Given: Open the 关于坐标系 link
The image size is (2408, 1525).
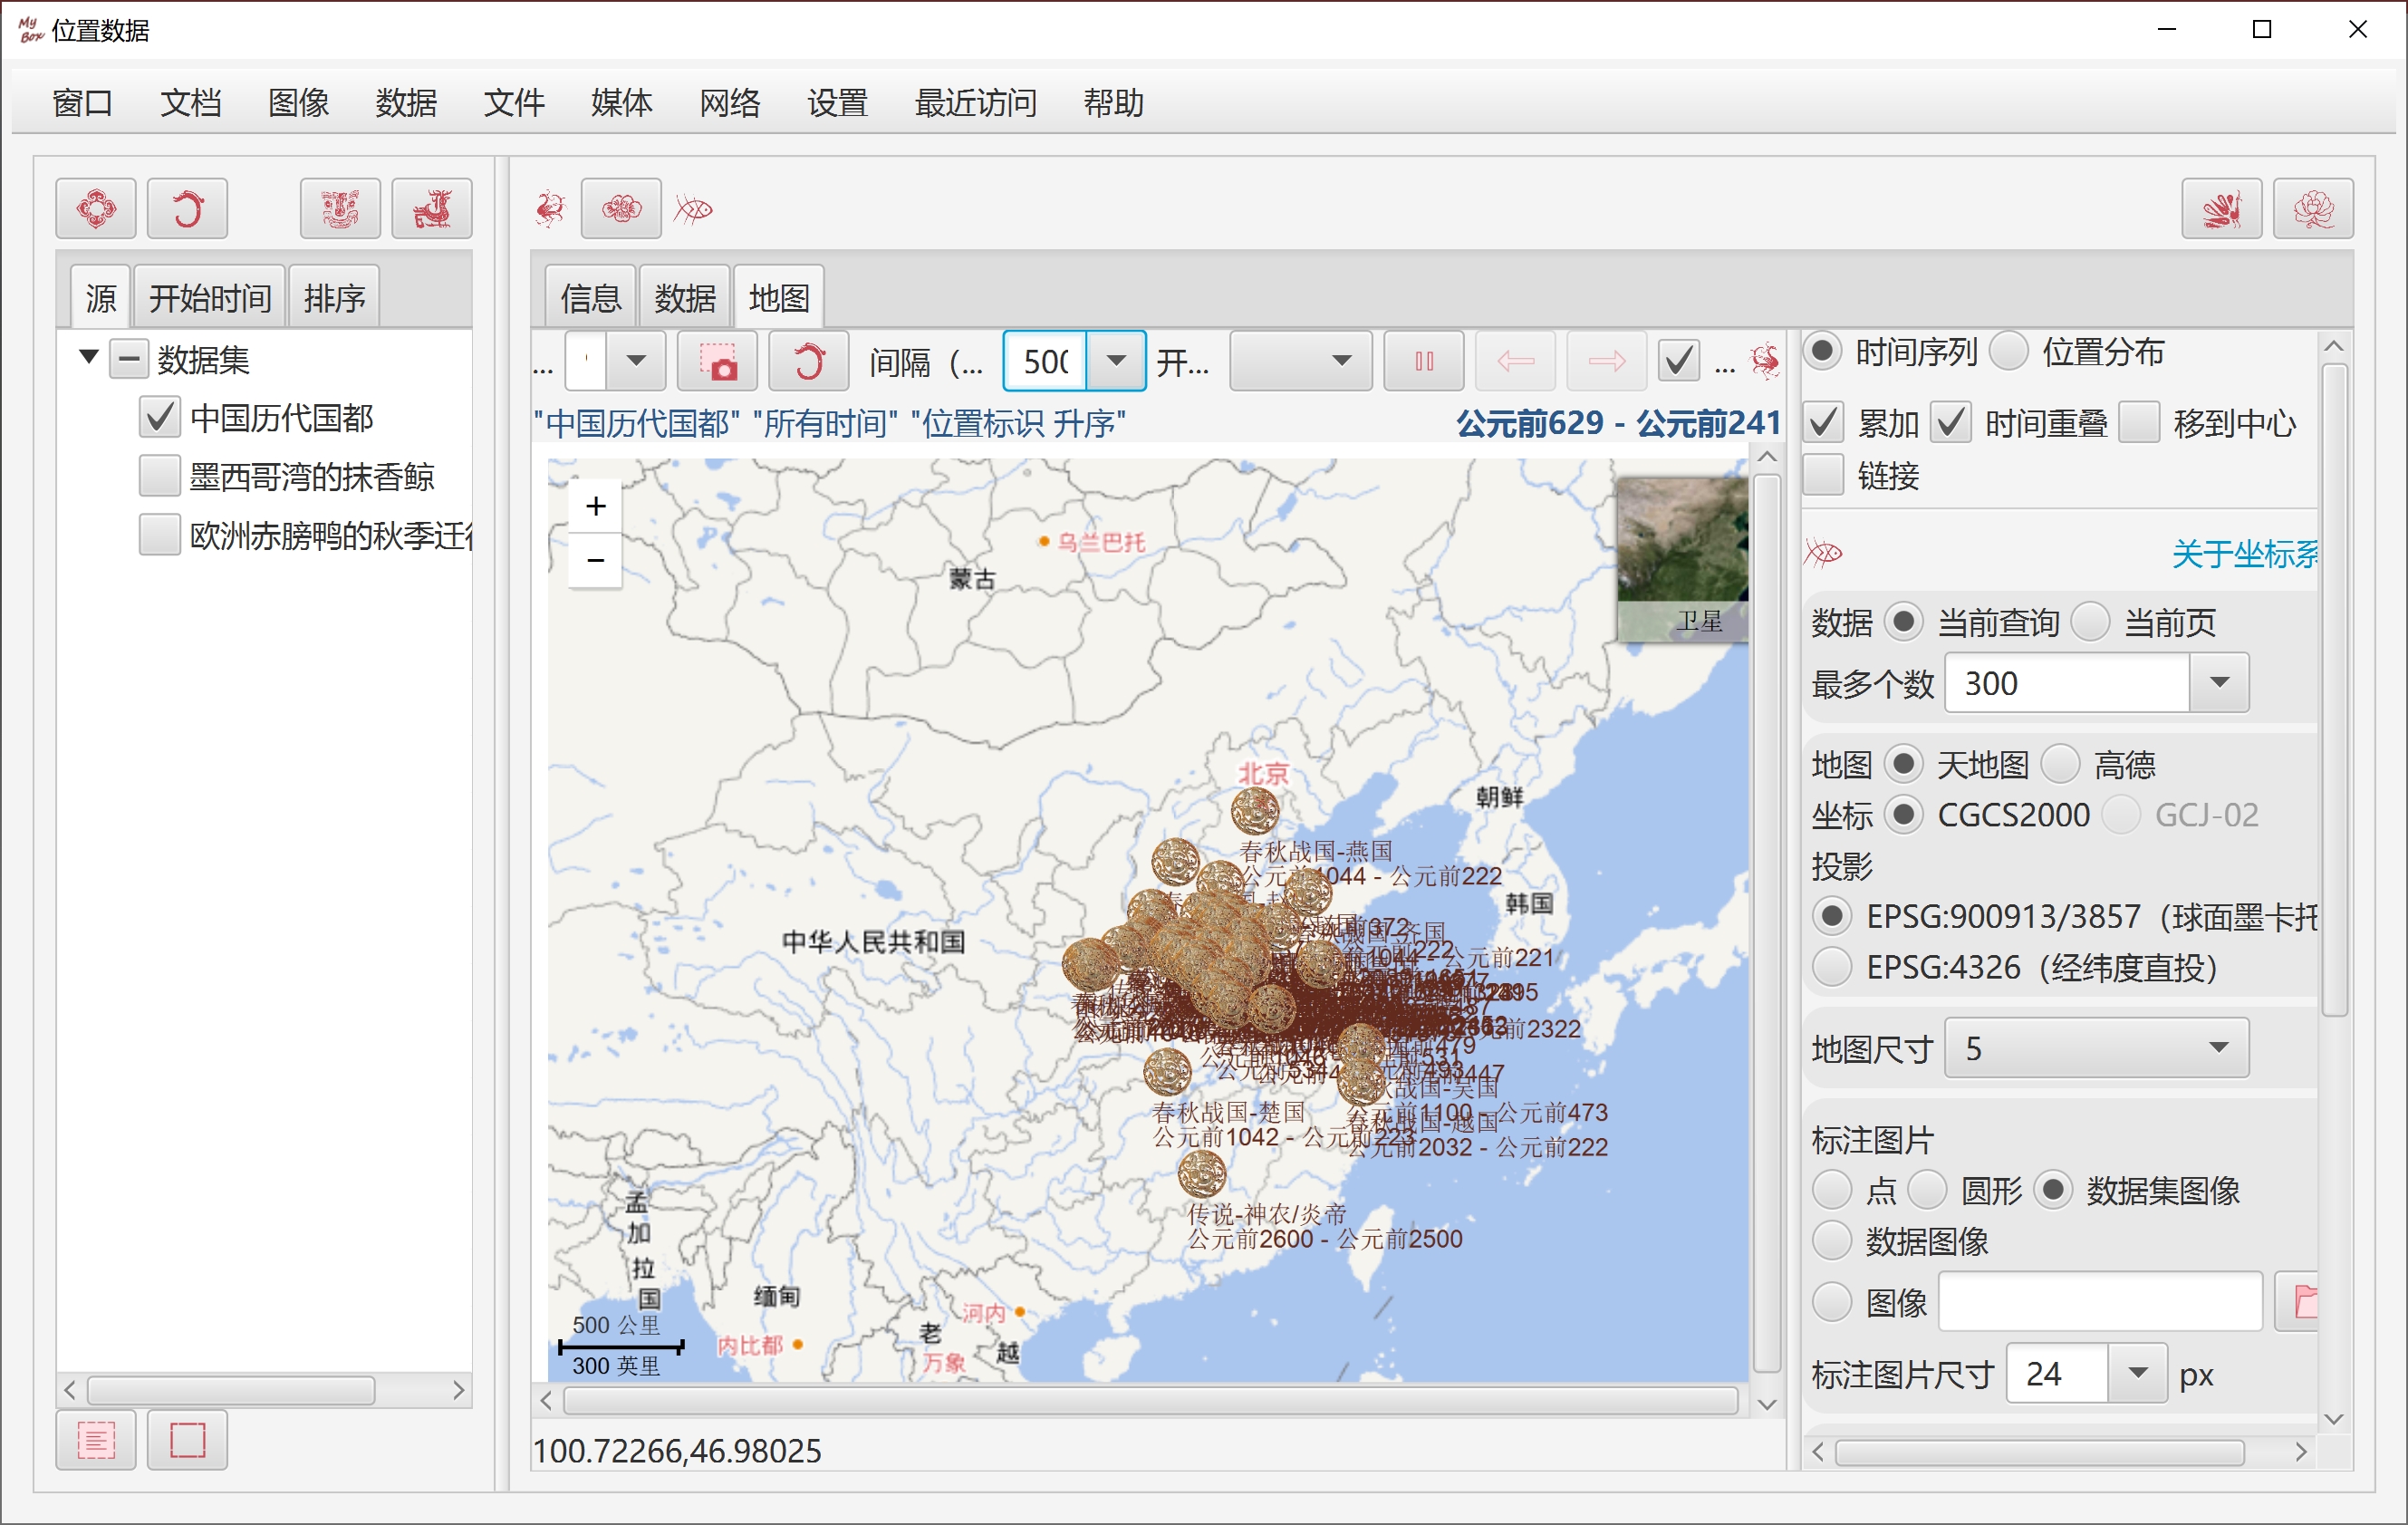Looking at the screenshot, I should coord(2244,553).
